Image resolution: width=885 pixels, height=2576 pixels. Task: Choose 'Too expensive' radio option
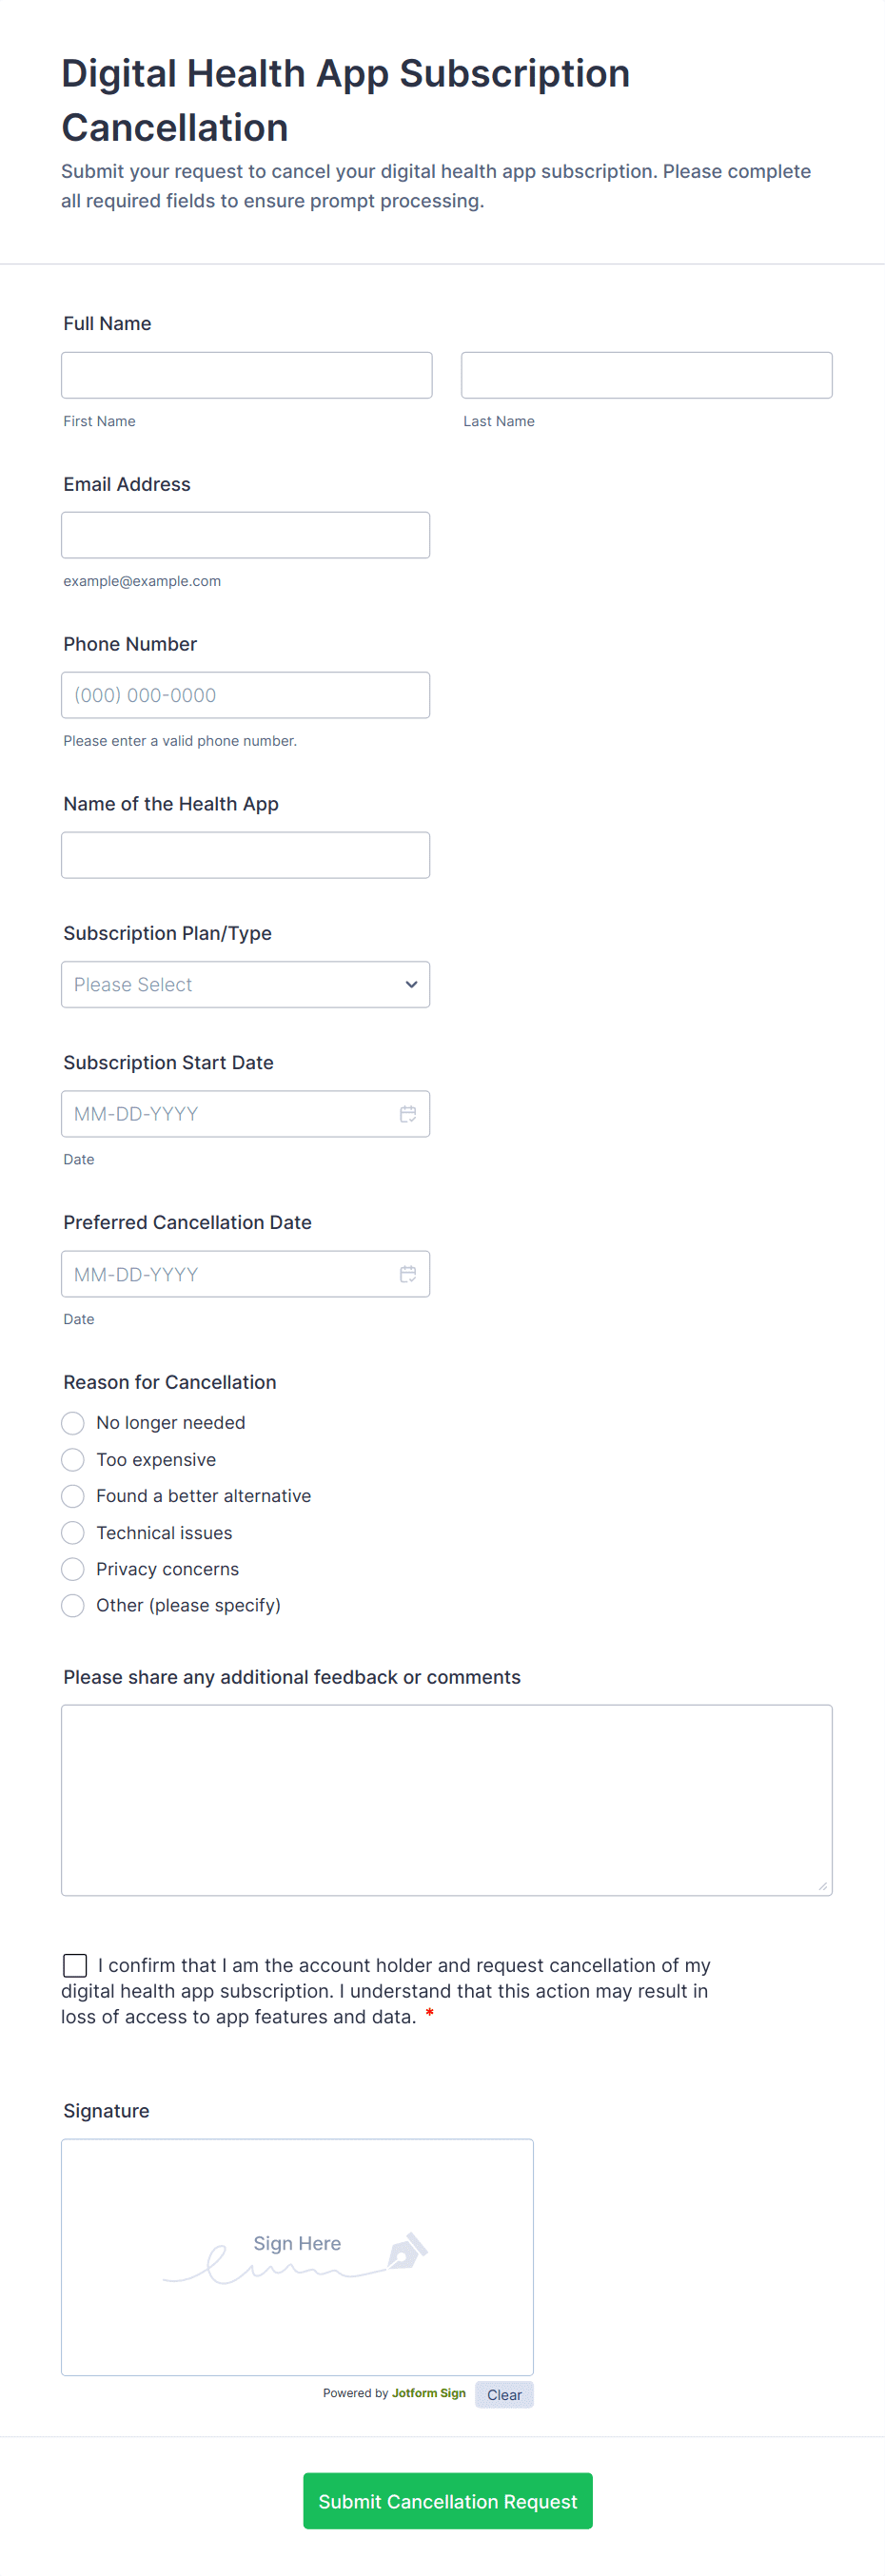(x=73, y=1460)
